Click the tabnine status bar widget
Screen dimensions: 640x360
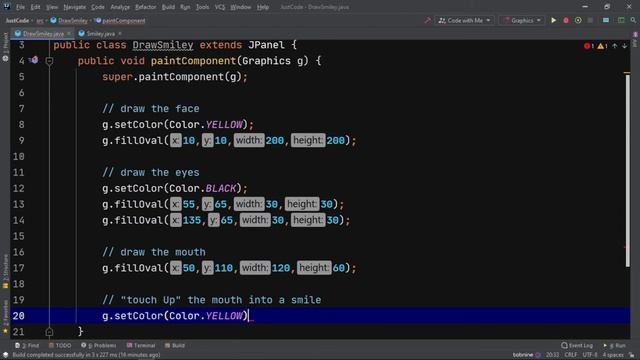click(527, 355)
